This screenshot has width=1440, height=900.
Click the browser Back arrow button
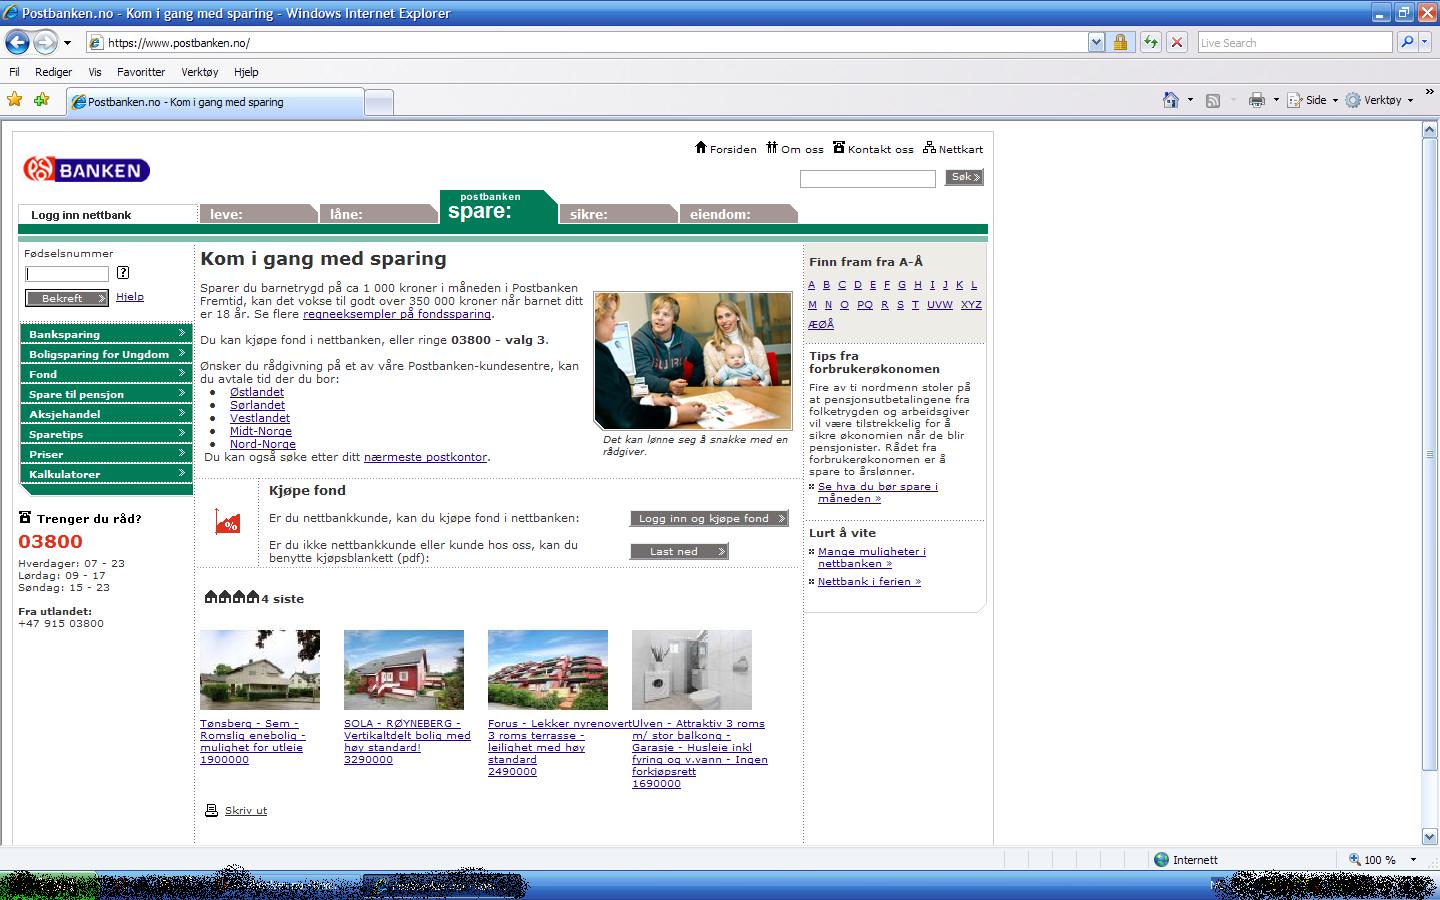tap(17, 42)
